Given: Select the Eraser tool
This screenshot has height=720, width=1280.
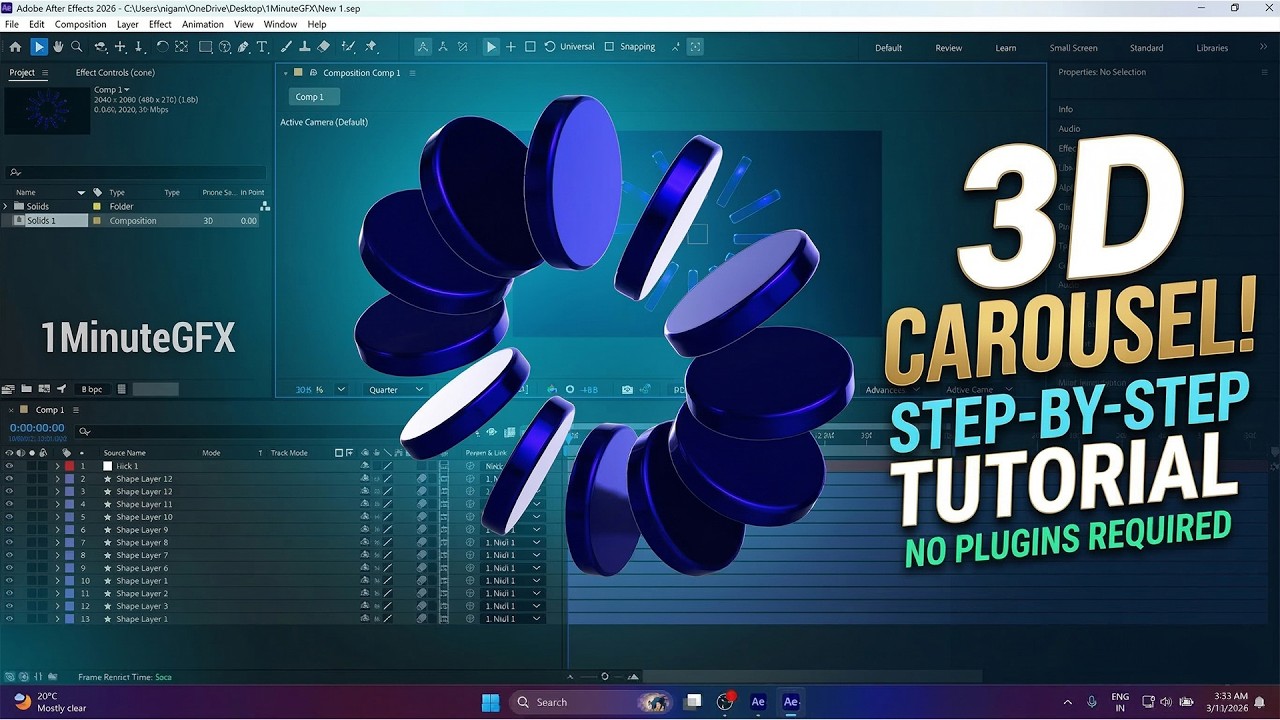Looking at the screenshot, I should 323,47.
